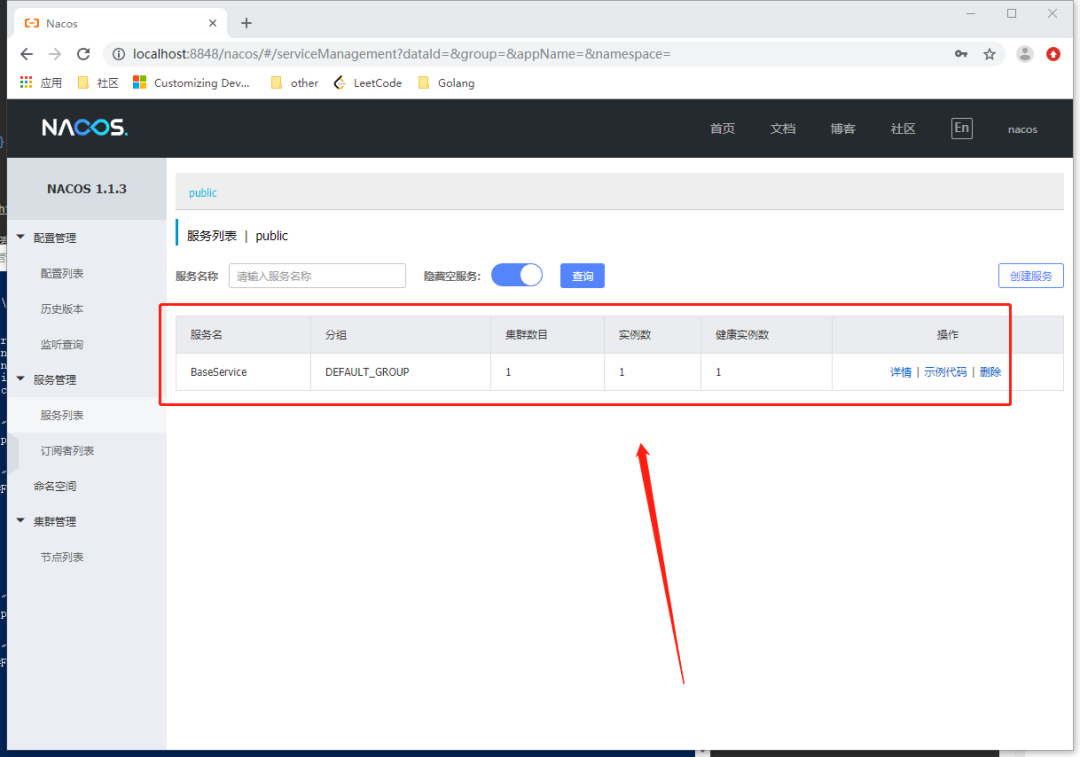The width and height of the screenshot is (1080, 757).
Task: Open 详情 for BaseService
Action: coord(900,372)
